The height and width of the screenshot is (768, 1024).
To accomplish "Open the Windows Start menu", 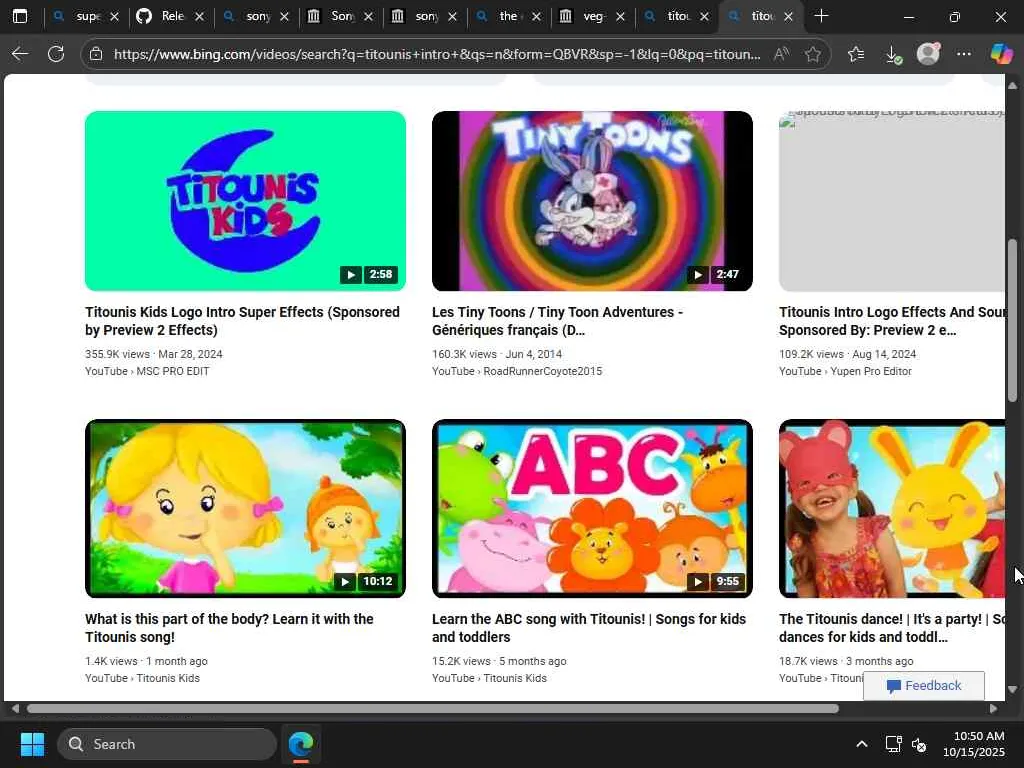I will (x=32, y=744).
